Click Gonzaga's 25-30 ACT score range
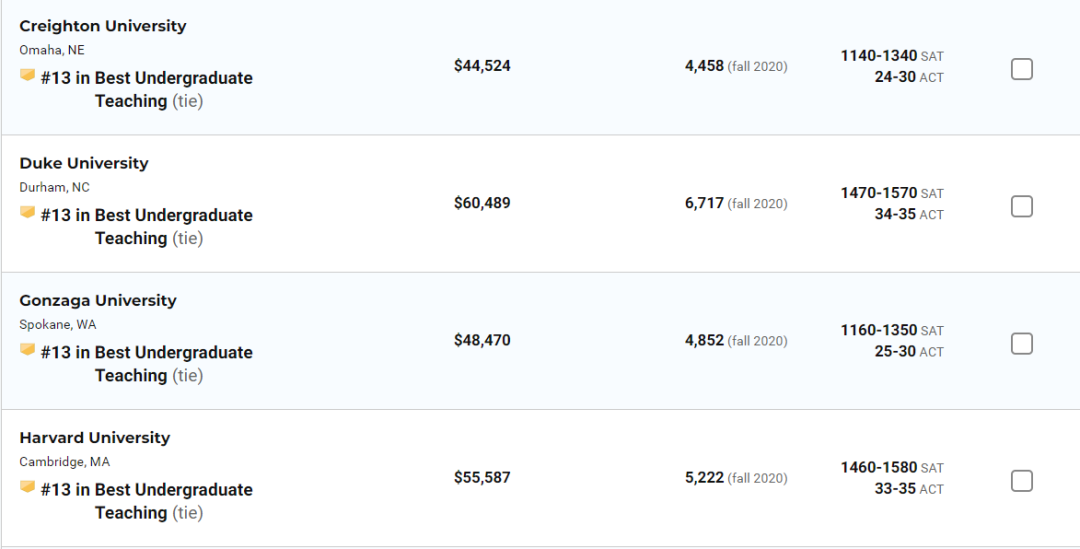Image resolution: width=1080 pixels, height=549 pixels. coord(895,351)
